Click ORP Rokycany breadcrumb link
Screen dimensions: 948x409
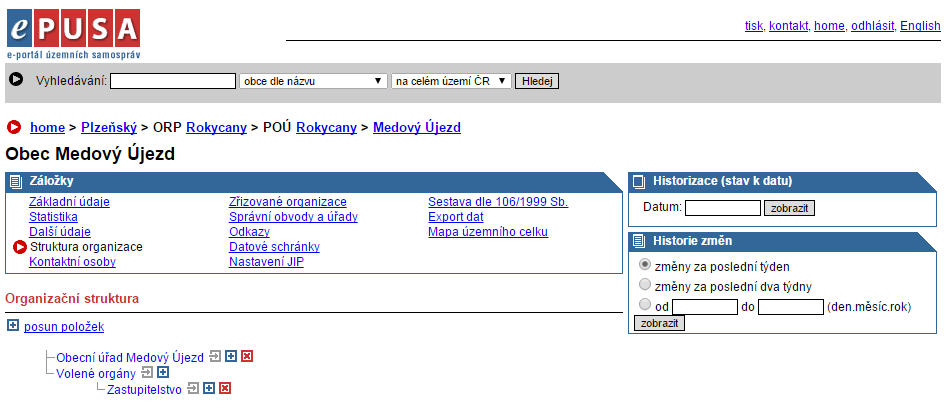coord(216,128)
